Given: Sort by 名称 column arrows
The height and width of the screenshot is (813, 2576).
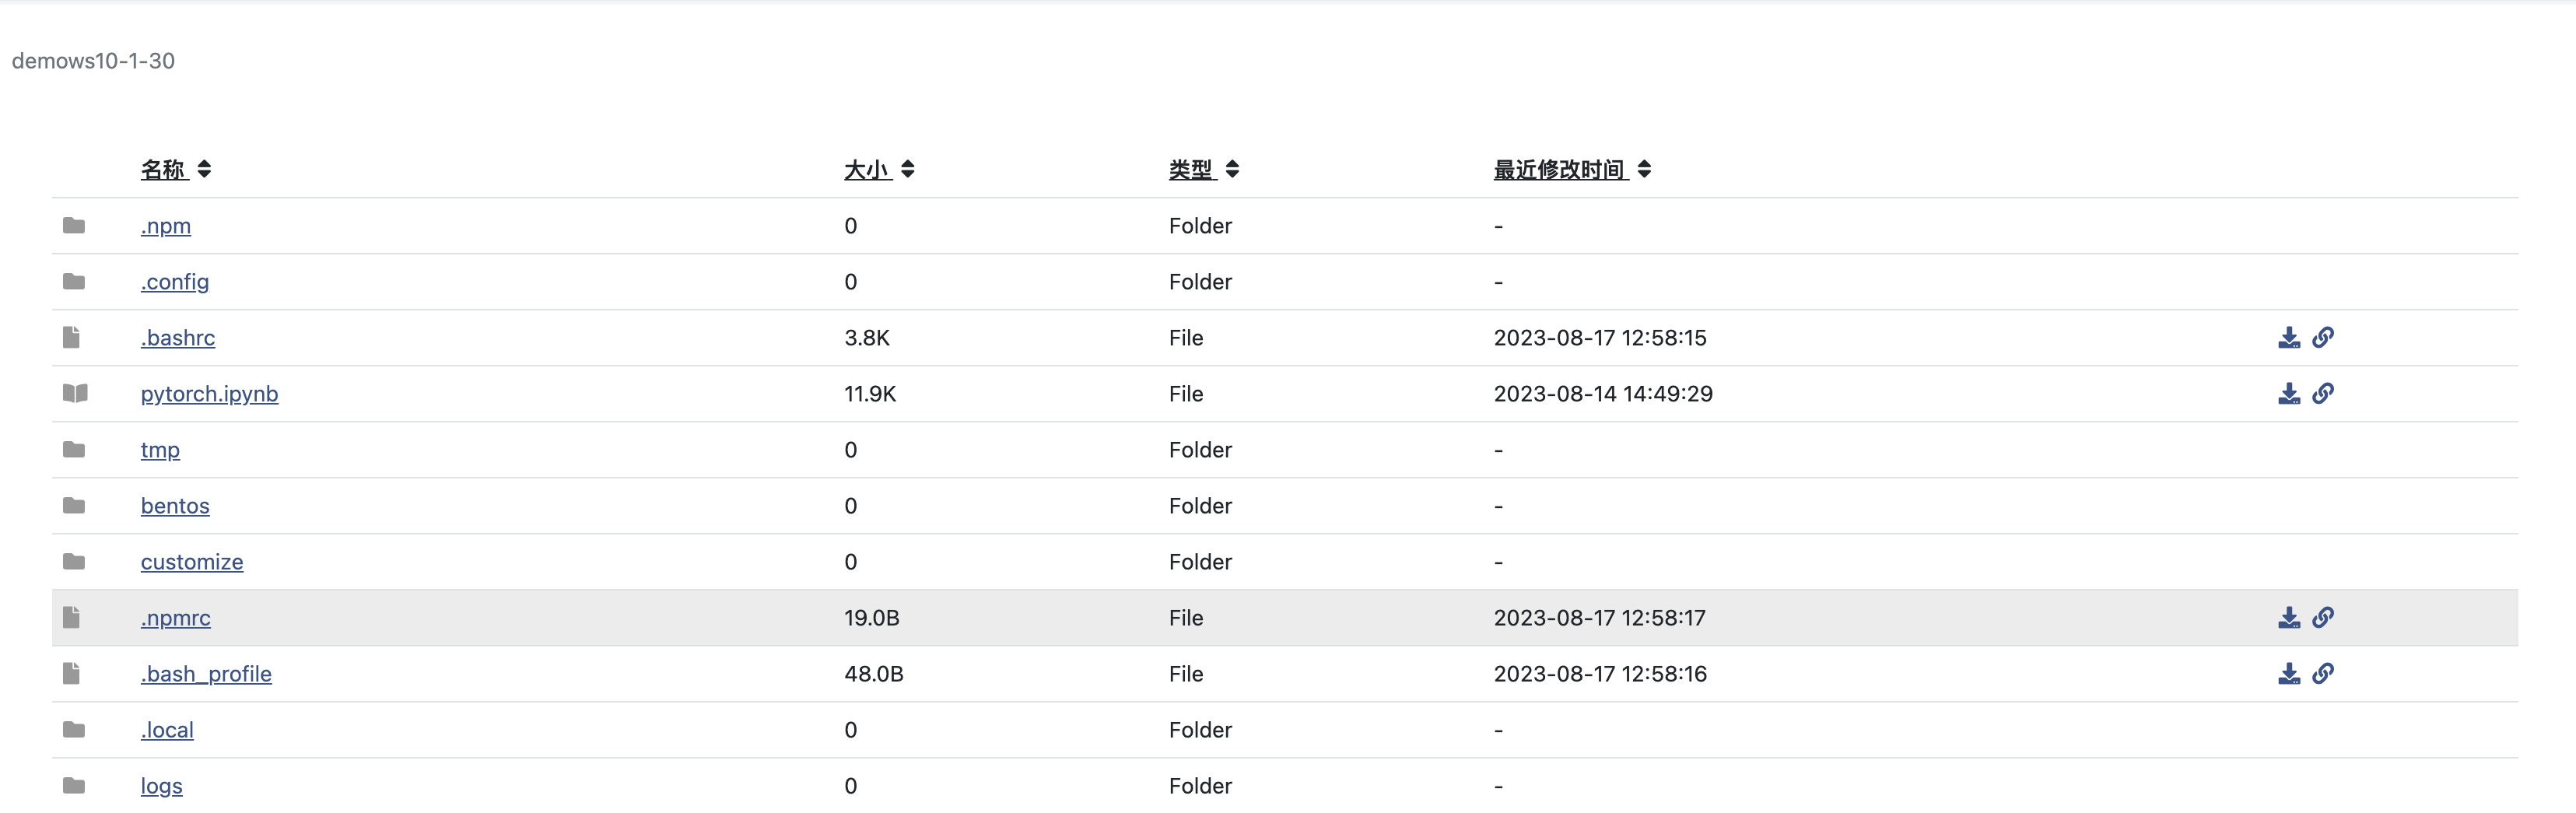Looking at the screenshot, I should click(x=204, y=169).
